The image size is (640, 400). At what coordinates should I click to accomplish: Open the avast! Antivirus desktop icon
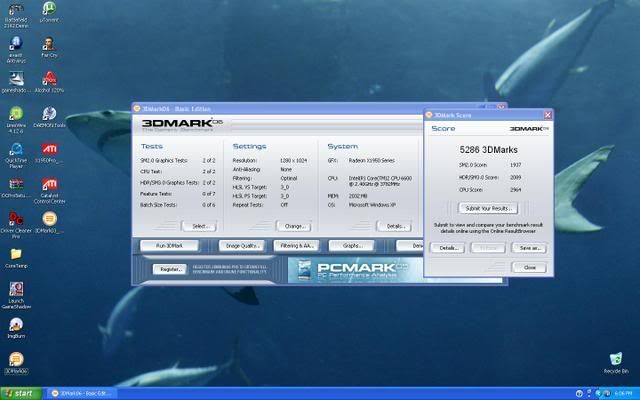point(16,50)
